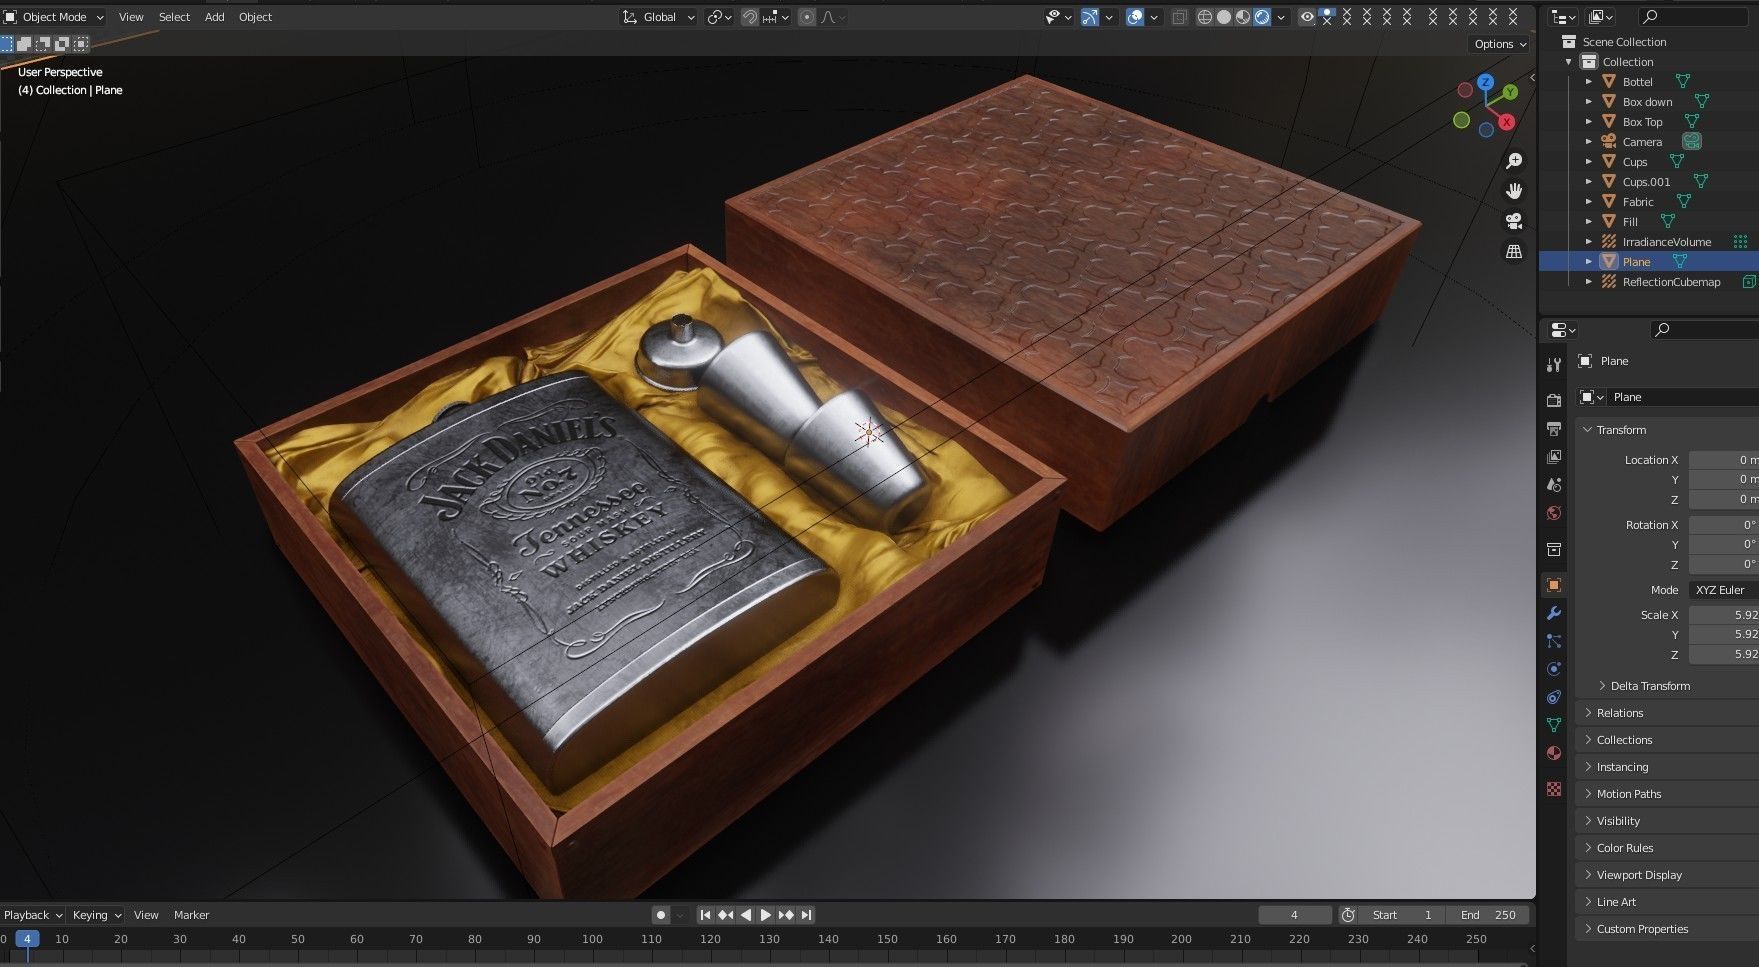Open the pivot point dropdown
Screen dimensions: 1759x967
(x=719, y=17)
